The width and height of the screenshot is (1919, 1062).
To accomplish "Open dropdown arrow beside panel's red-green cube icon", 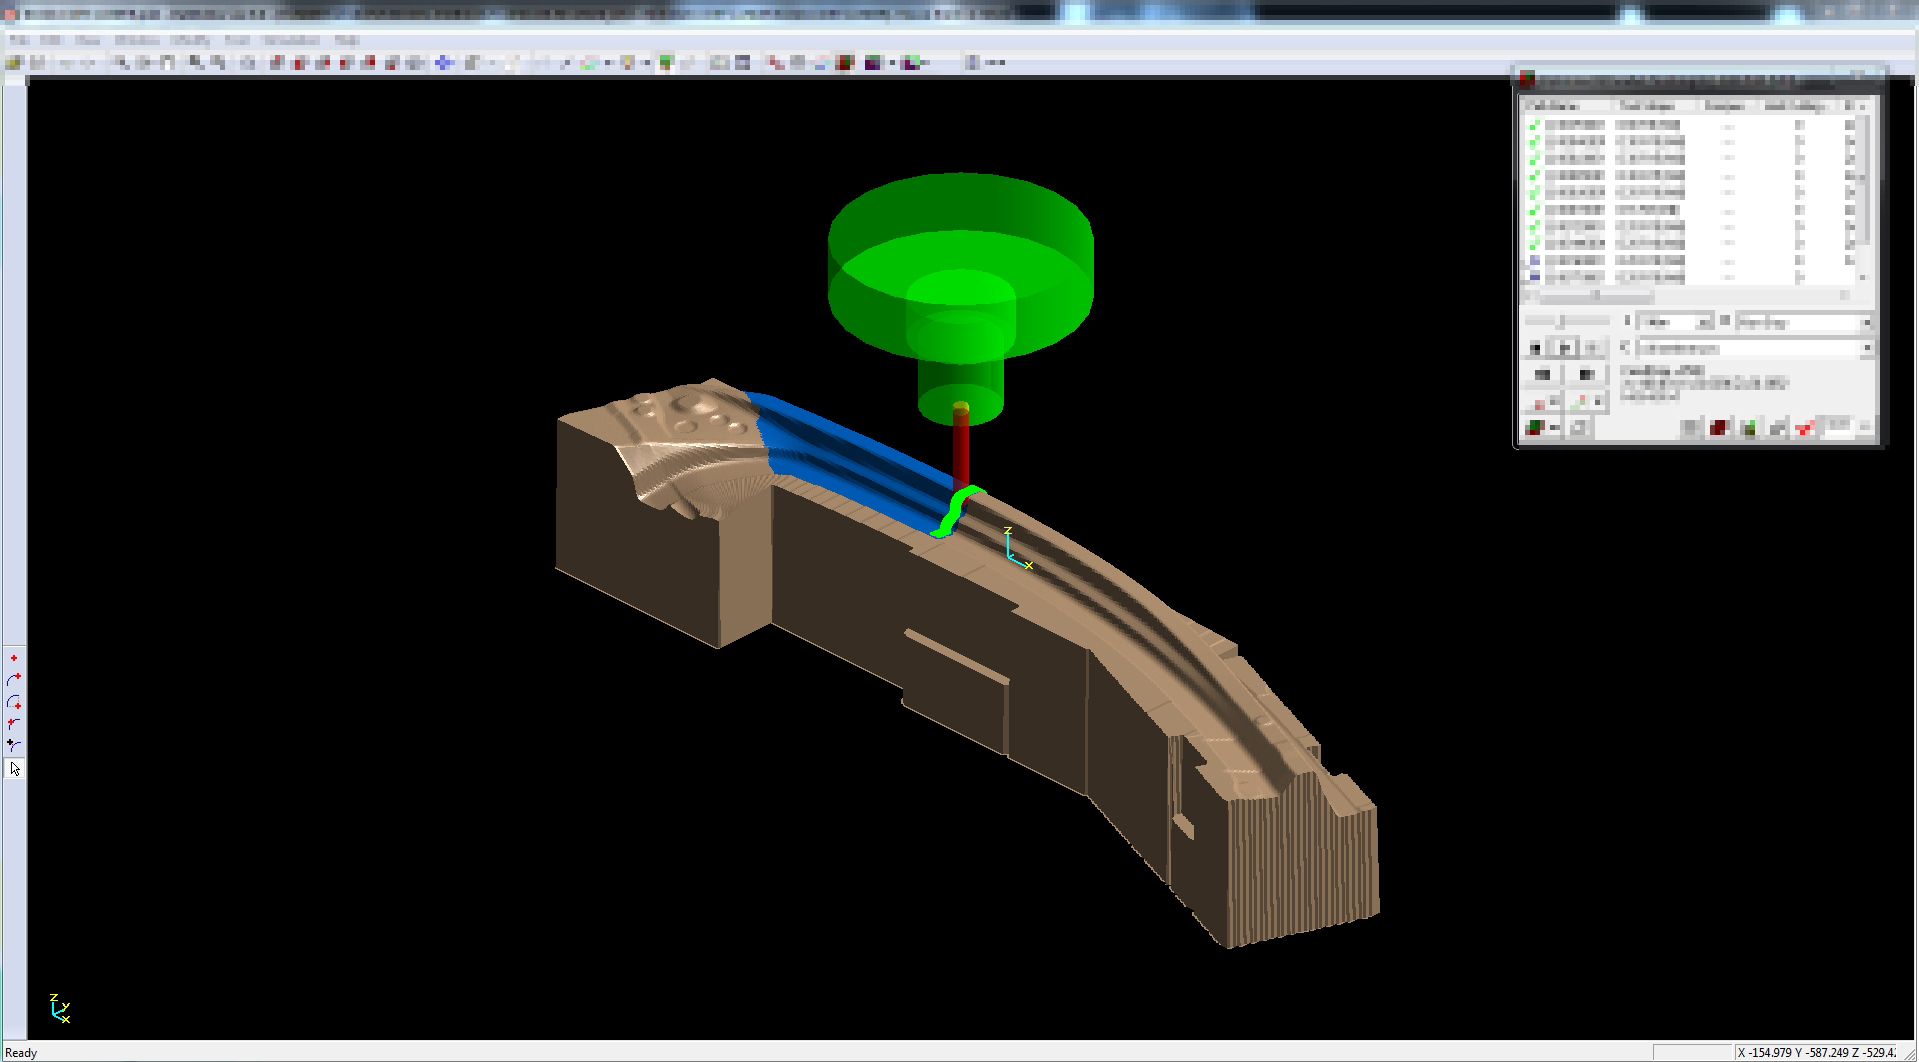I will (1555, 427).
